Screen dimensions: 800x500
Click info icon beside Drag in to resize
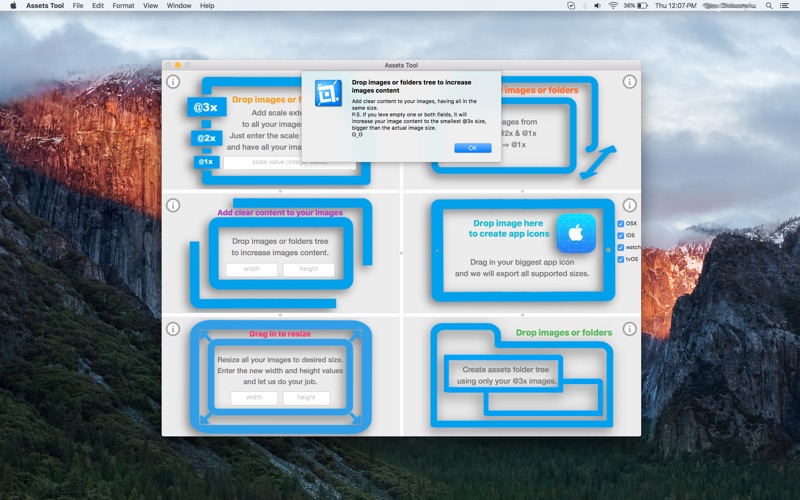(x=173, y=329)
